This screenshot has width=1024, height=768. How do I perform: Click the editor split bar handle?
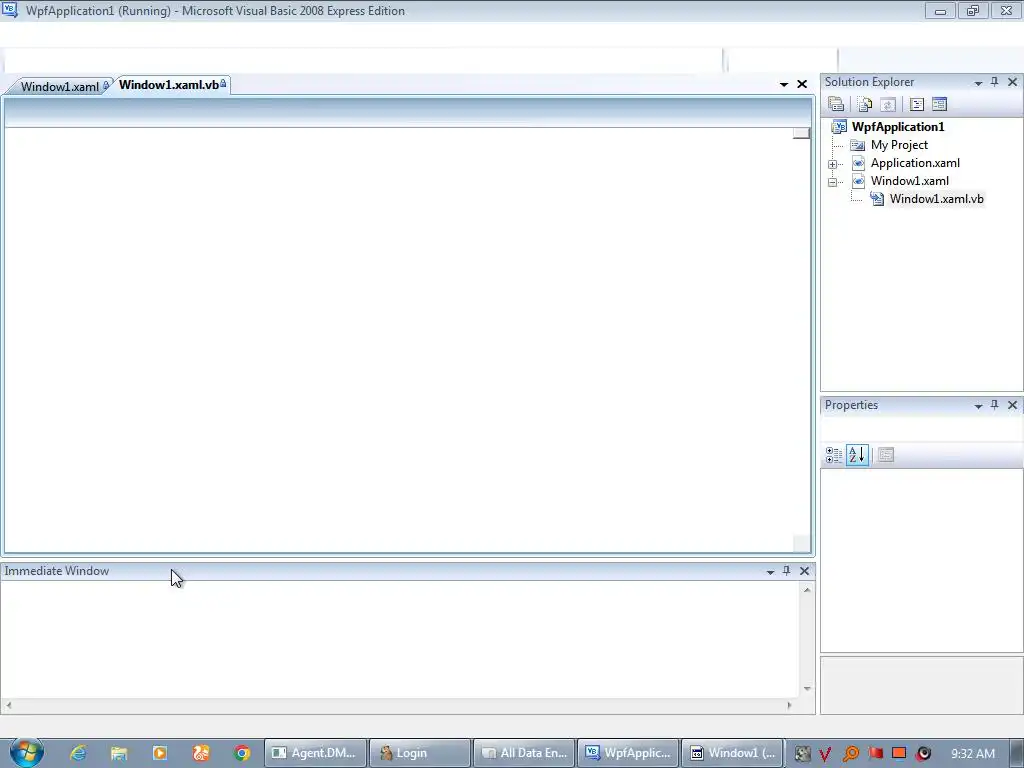pyautogui.click(x=801, y=133)
